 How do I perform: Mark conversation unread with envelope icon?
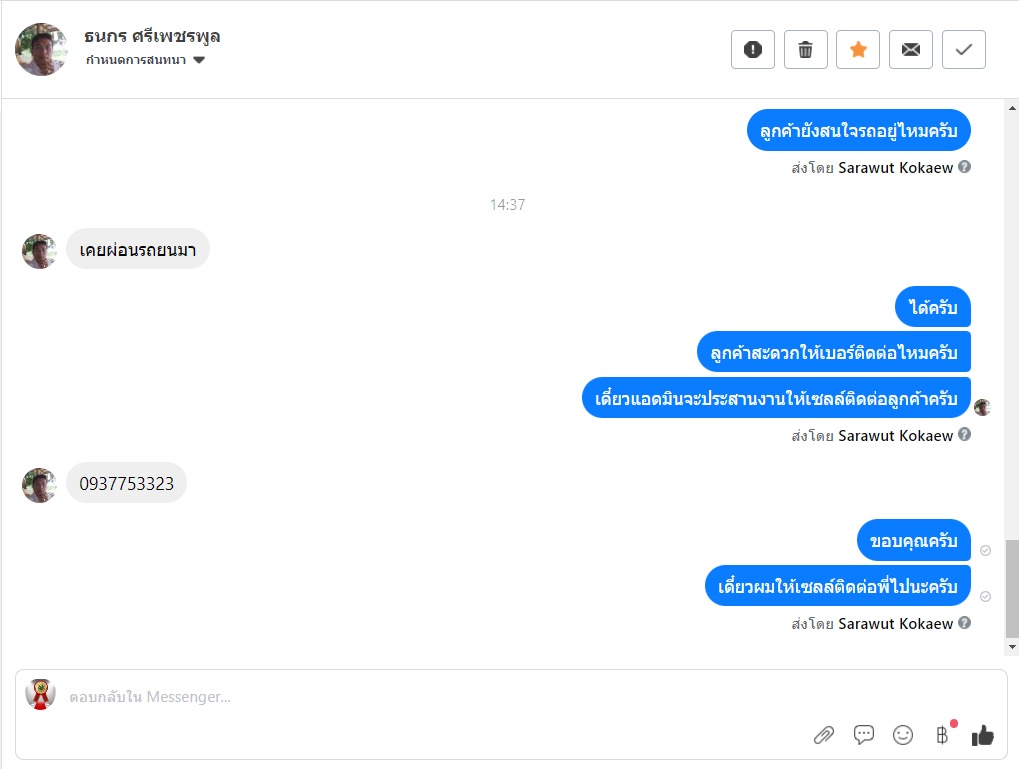click(910, 49)
